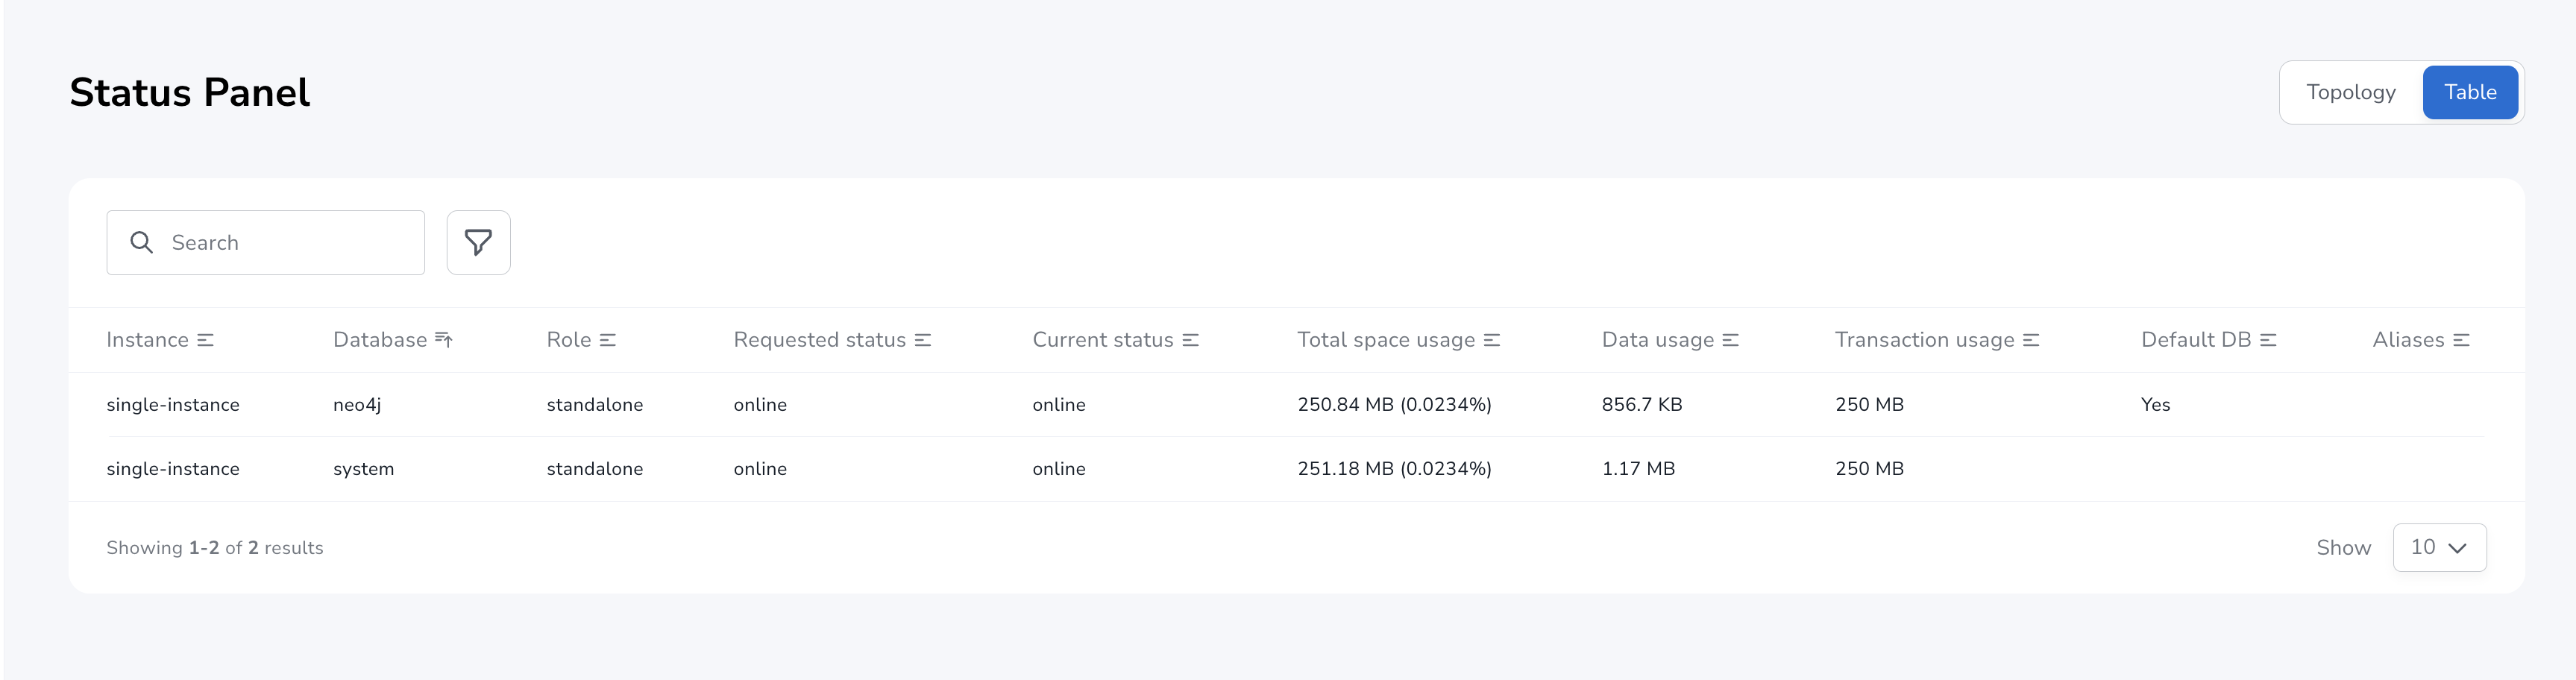Open the Data usage column menu icon
This screenshot has width=2576, height=680.
point(1731,340)
